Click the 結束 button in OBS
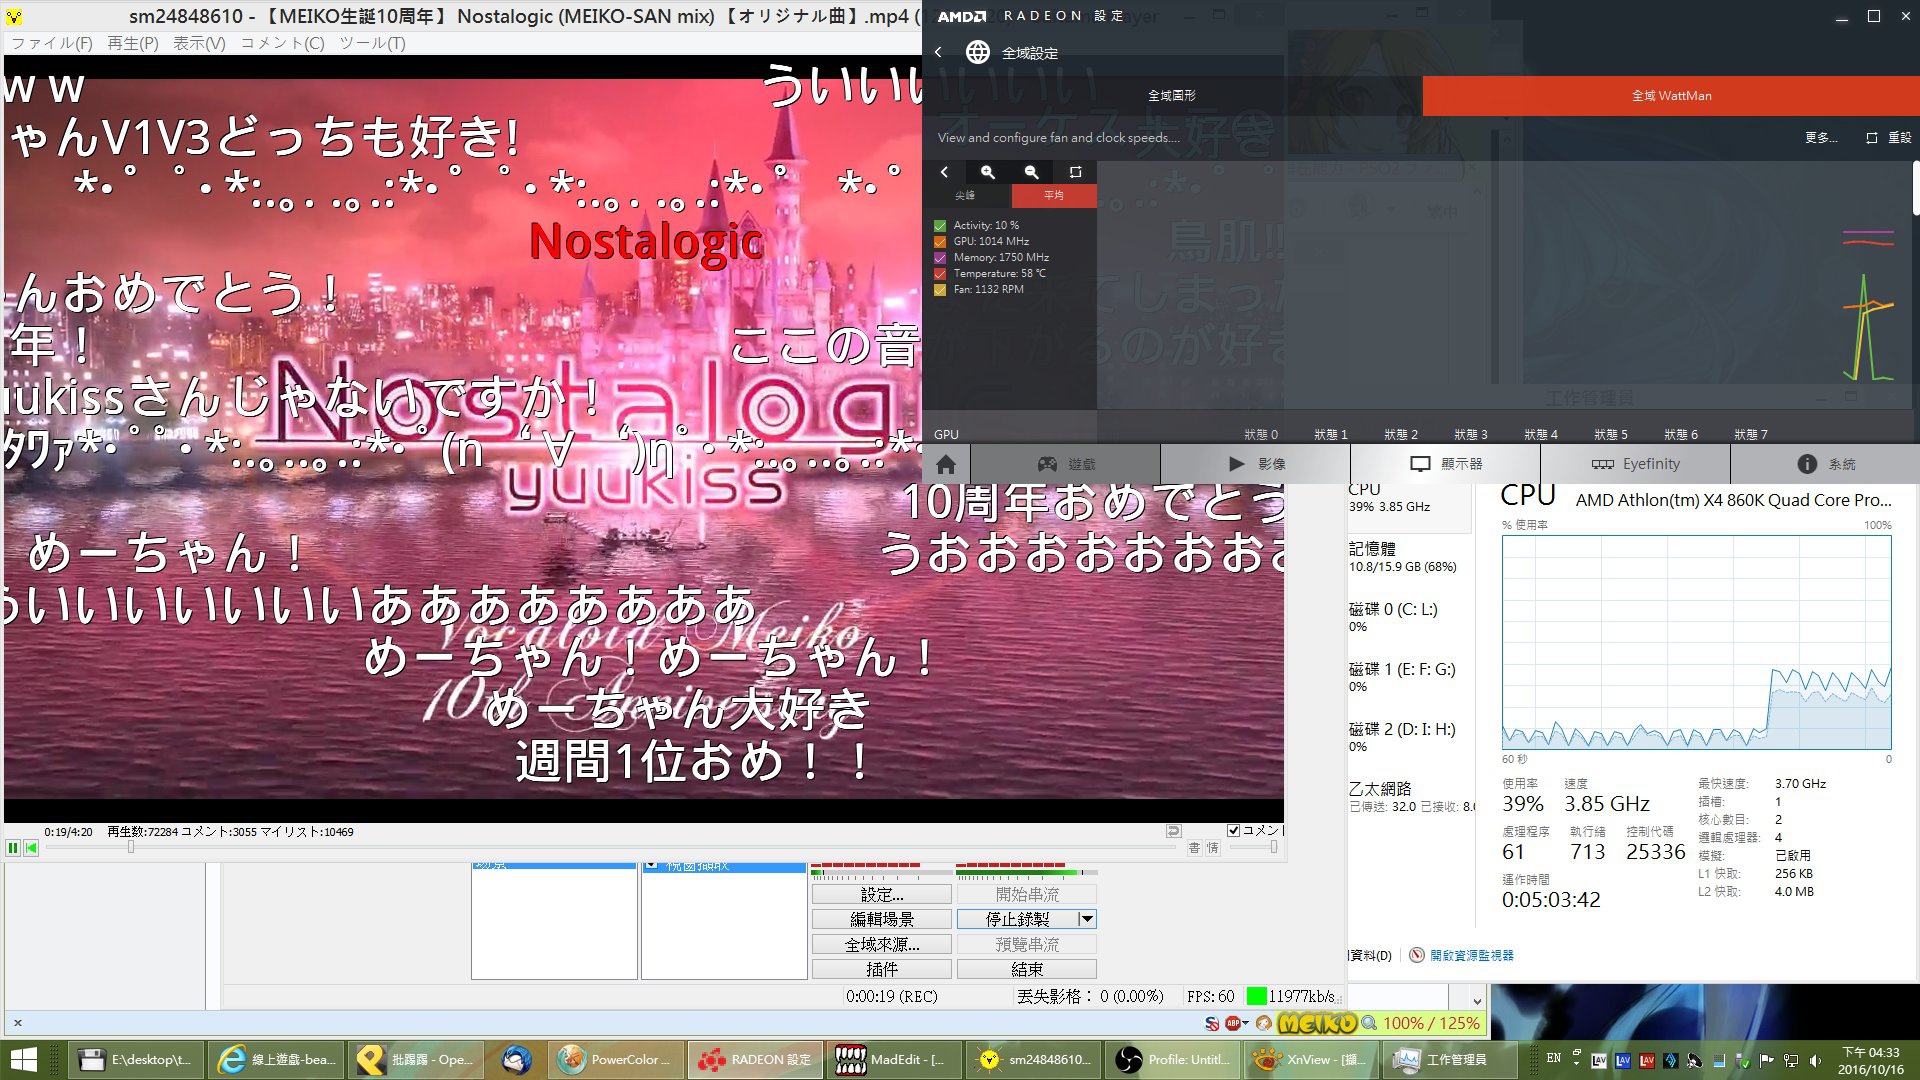 tap(1027, 969)
